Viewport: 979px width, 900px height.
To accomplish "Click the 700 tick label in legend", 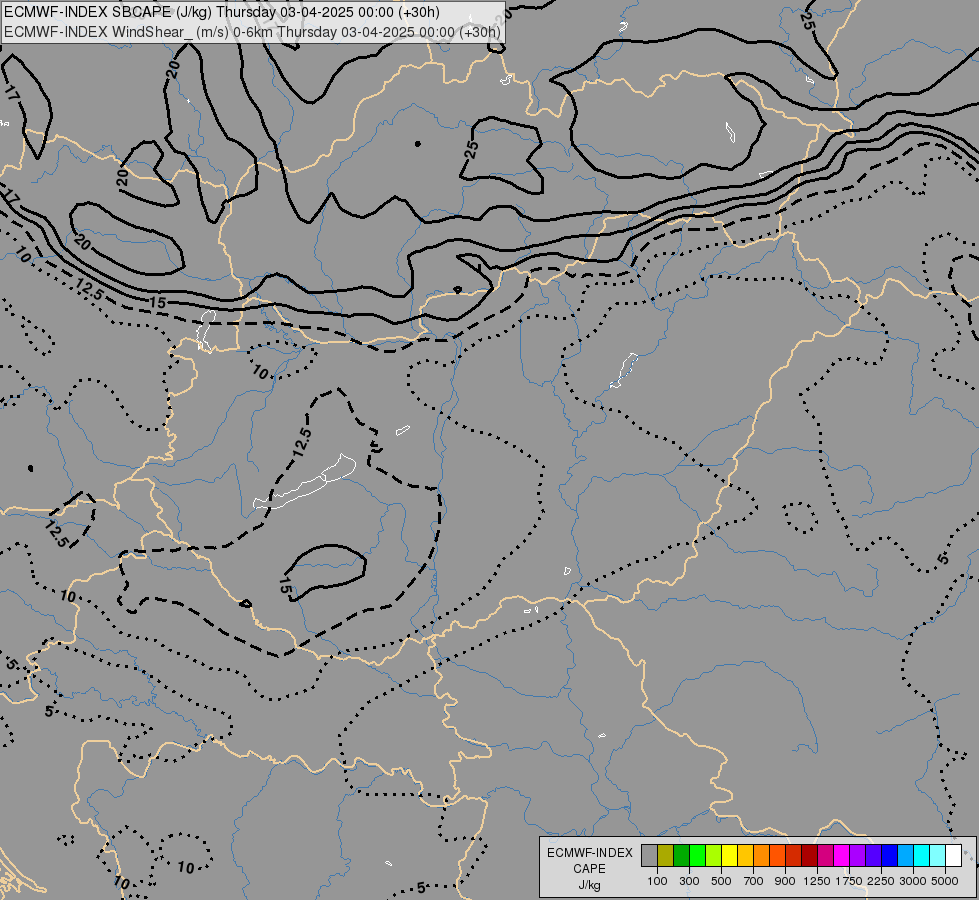I will click(754, 881).
